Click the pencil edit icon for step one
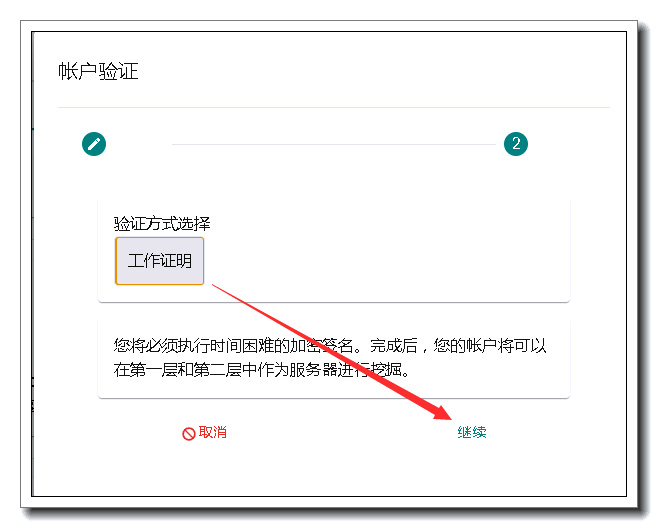The height and width of the screenshot is (528, 658). point(94,144)
